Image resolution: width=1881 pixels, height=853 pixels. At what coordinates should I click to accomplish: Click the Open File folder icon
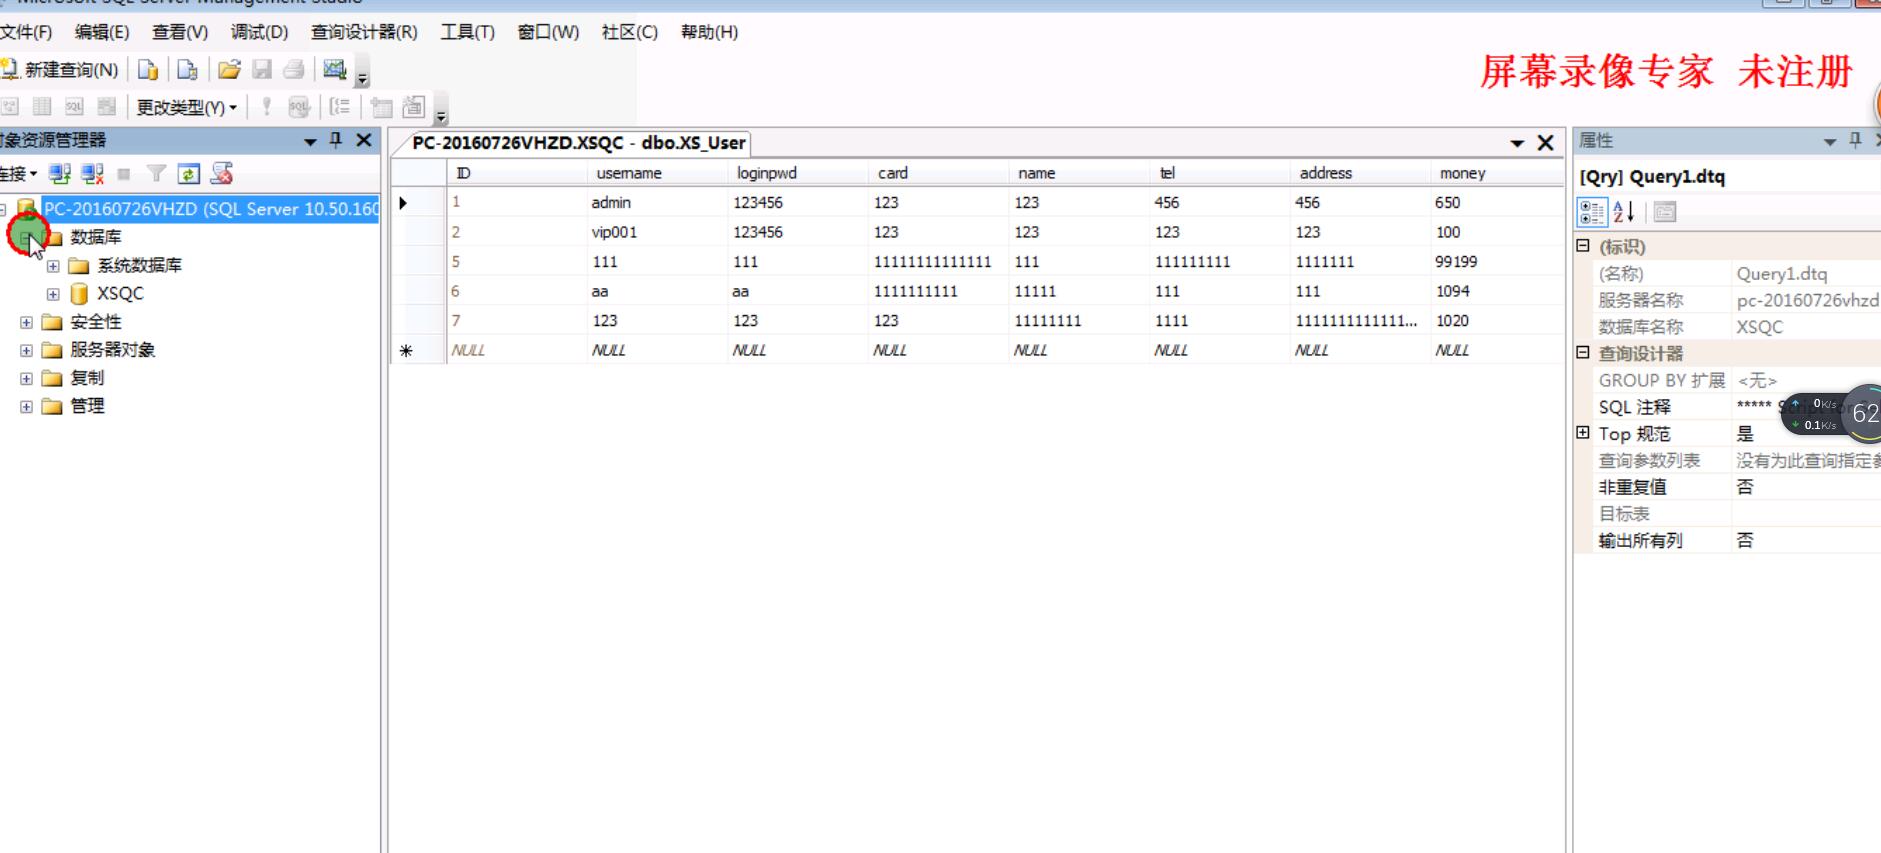point(229,70)
